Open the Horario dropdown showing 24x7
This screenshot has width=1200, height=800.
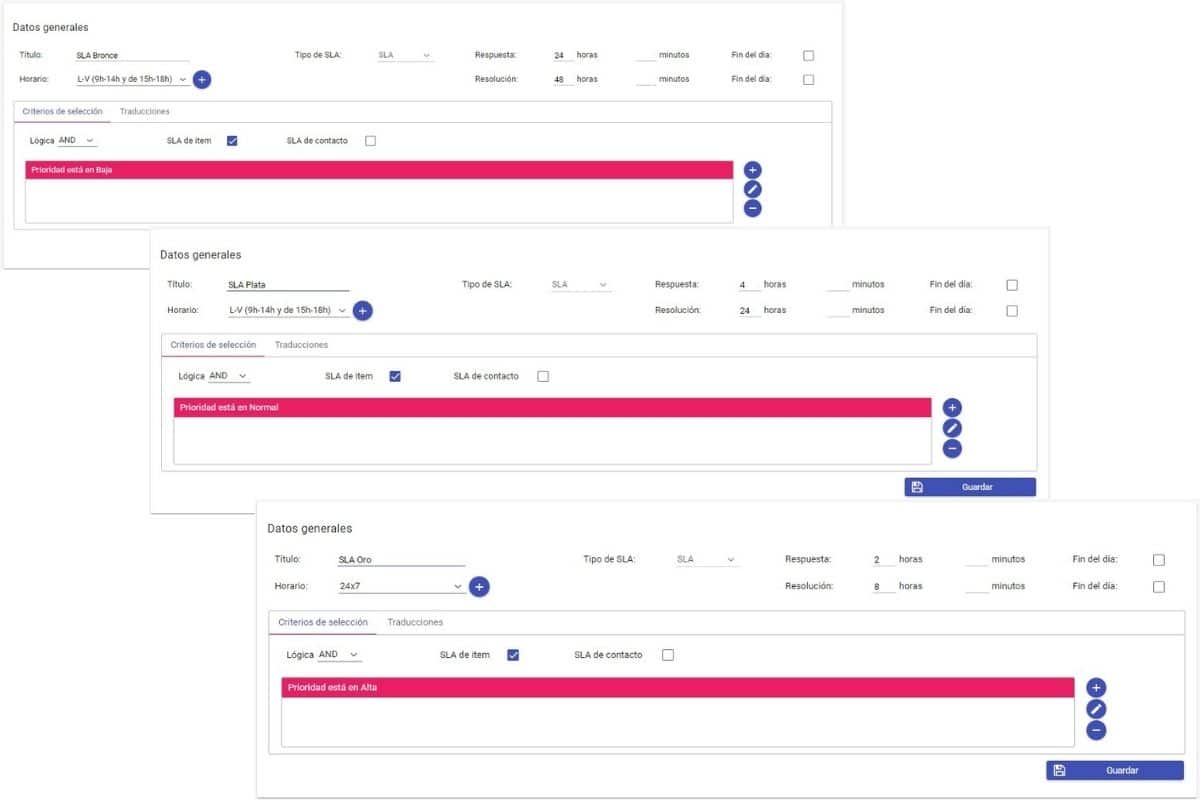coord(400,587)
